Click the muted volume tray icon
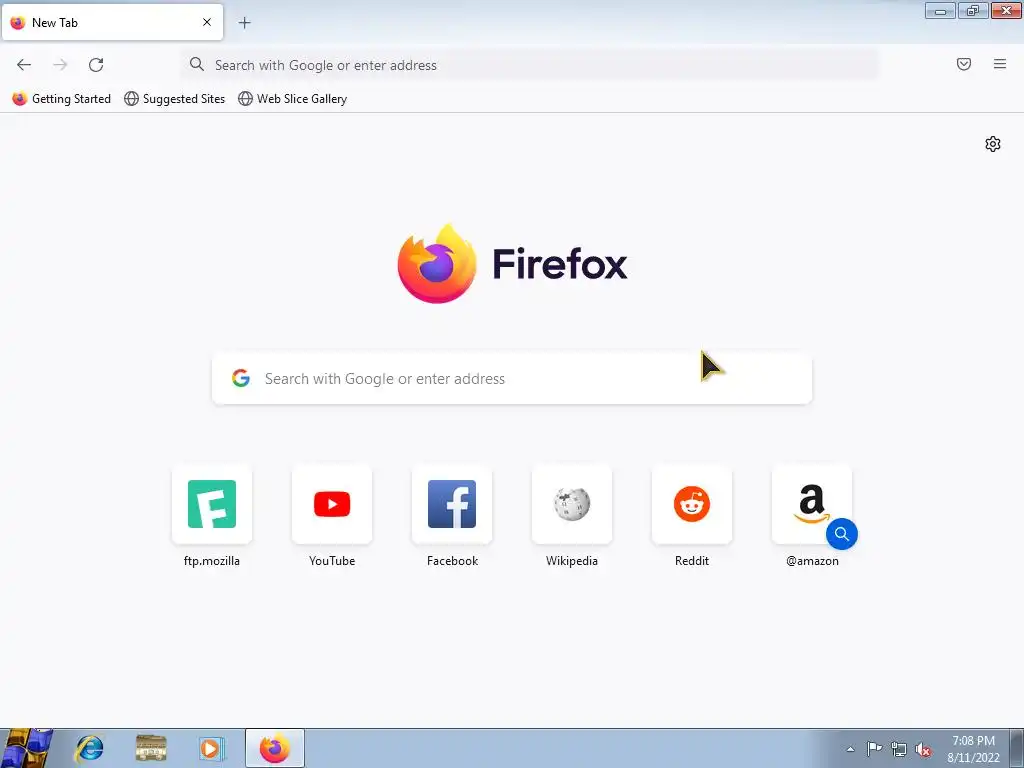Image resolution: width=1024 pixels, height=768 pixels. click(x=923, y=749)
